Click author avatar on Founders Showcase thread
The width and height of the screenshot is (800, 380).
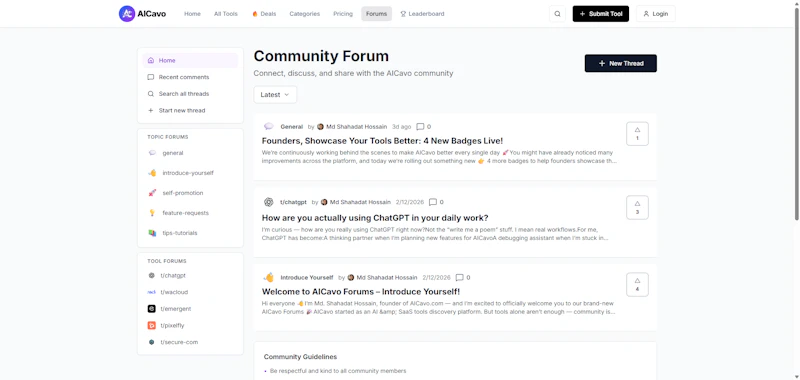(320, 126)
